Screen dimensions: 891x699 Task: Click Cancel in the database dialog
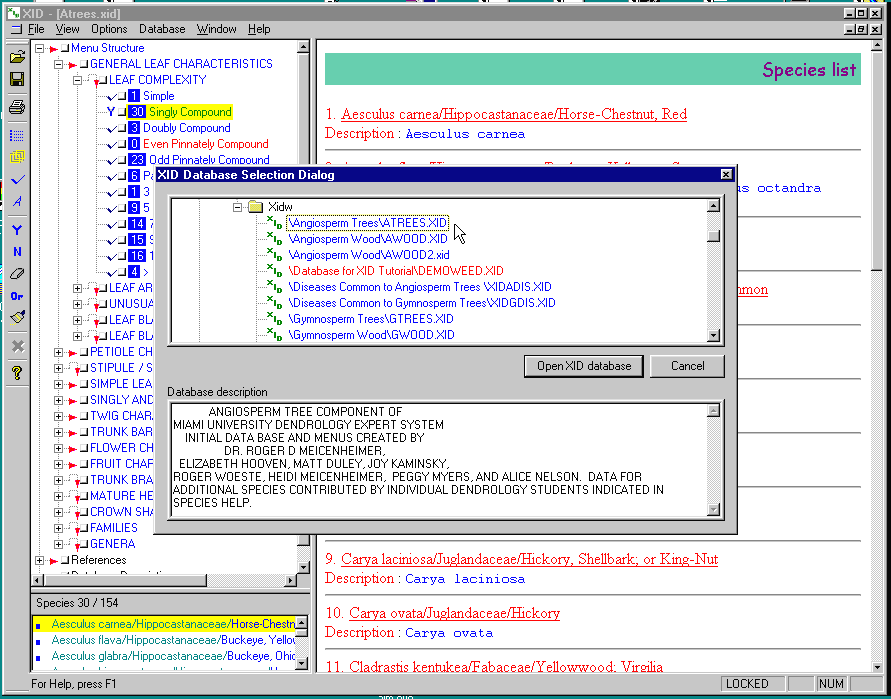coord(687,366)
